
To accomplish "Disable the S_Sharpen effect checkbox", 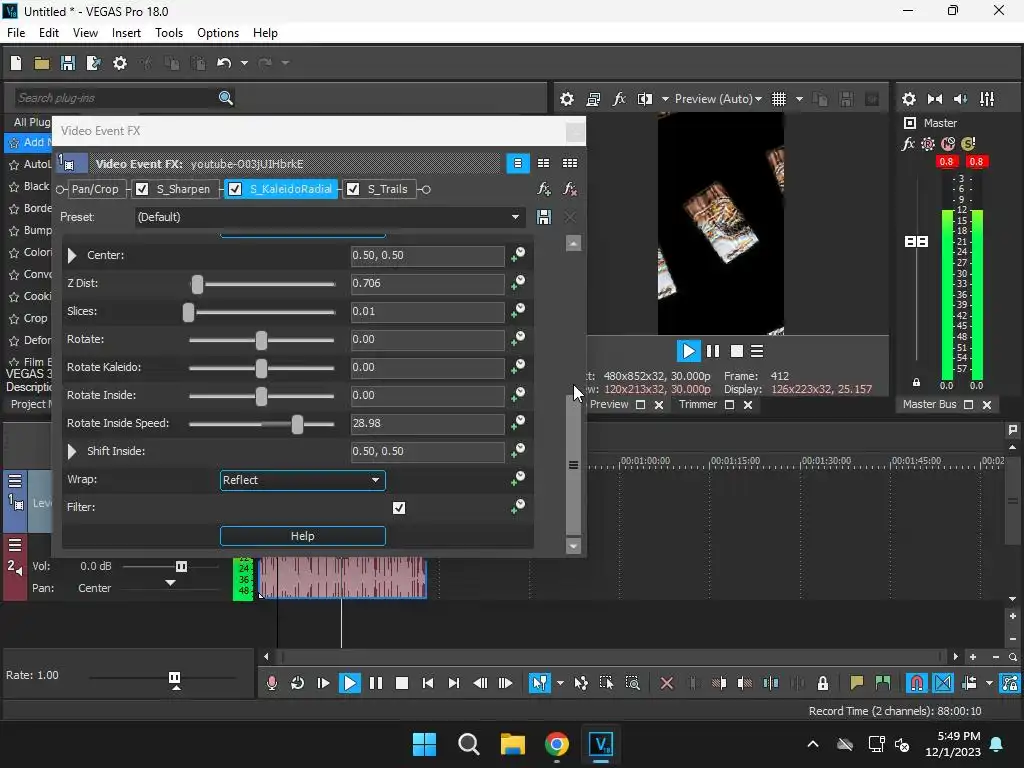I will point(142,189).
